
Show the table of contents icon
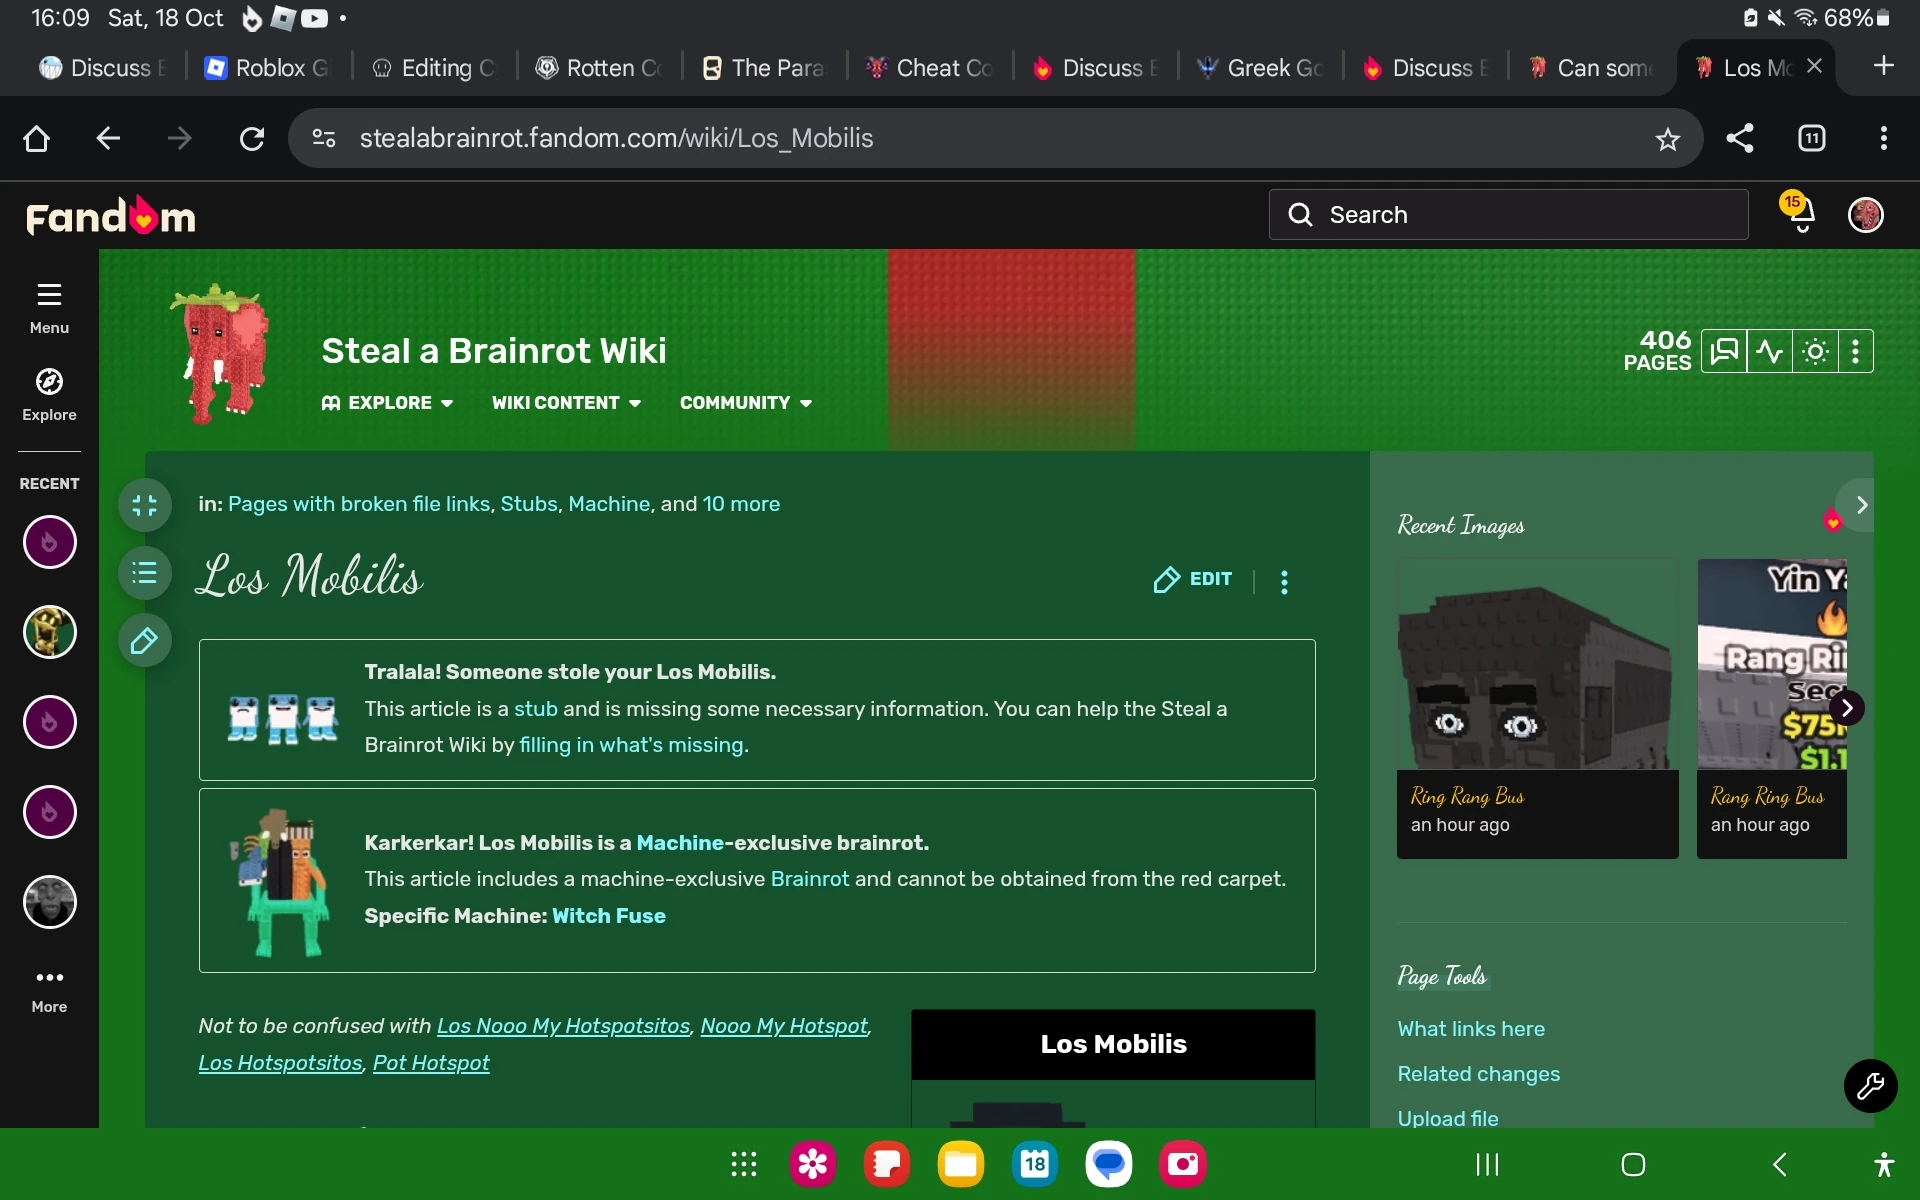pos(145,573)
